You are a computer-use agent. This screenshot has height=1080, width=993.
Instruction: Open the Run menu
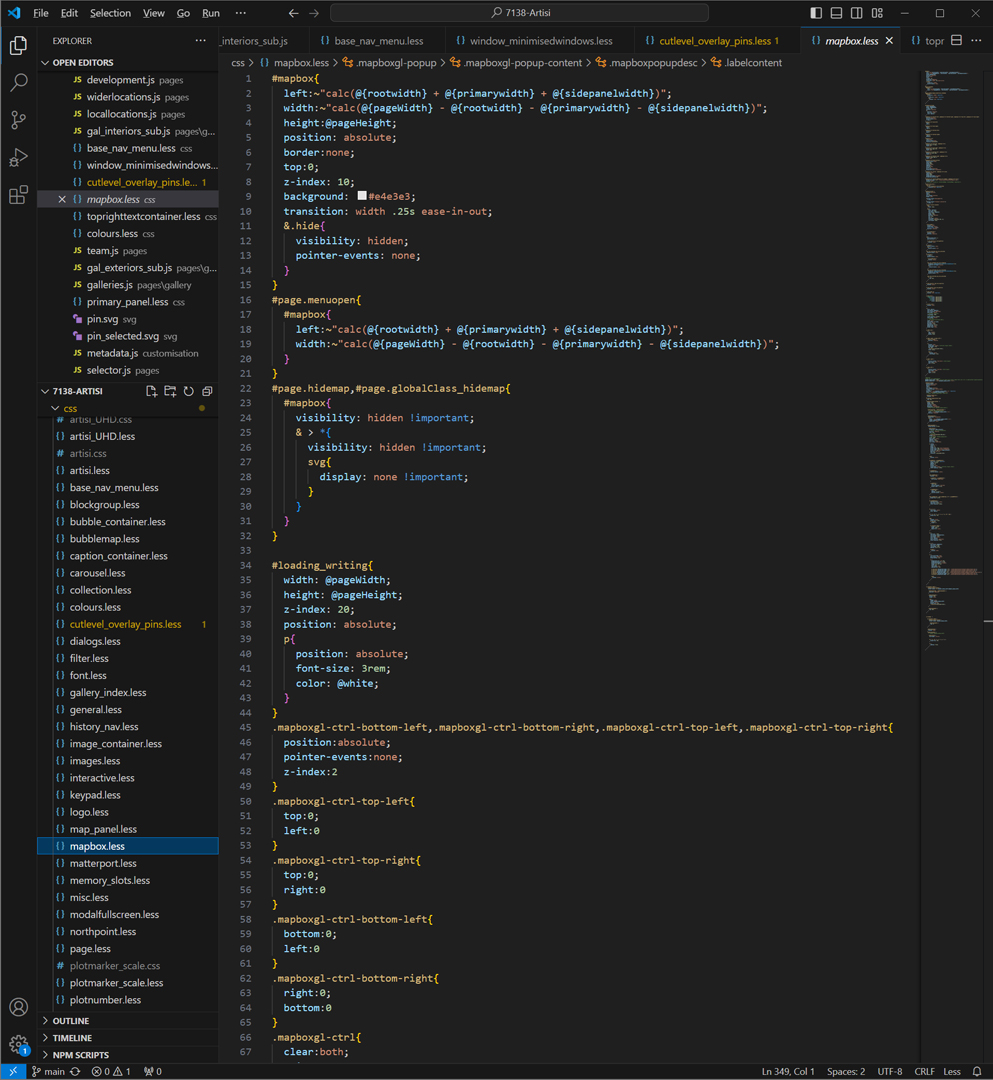tap(211, 13)
